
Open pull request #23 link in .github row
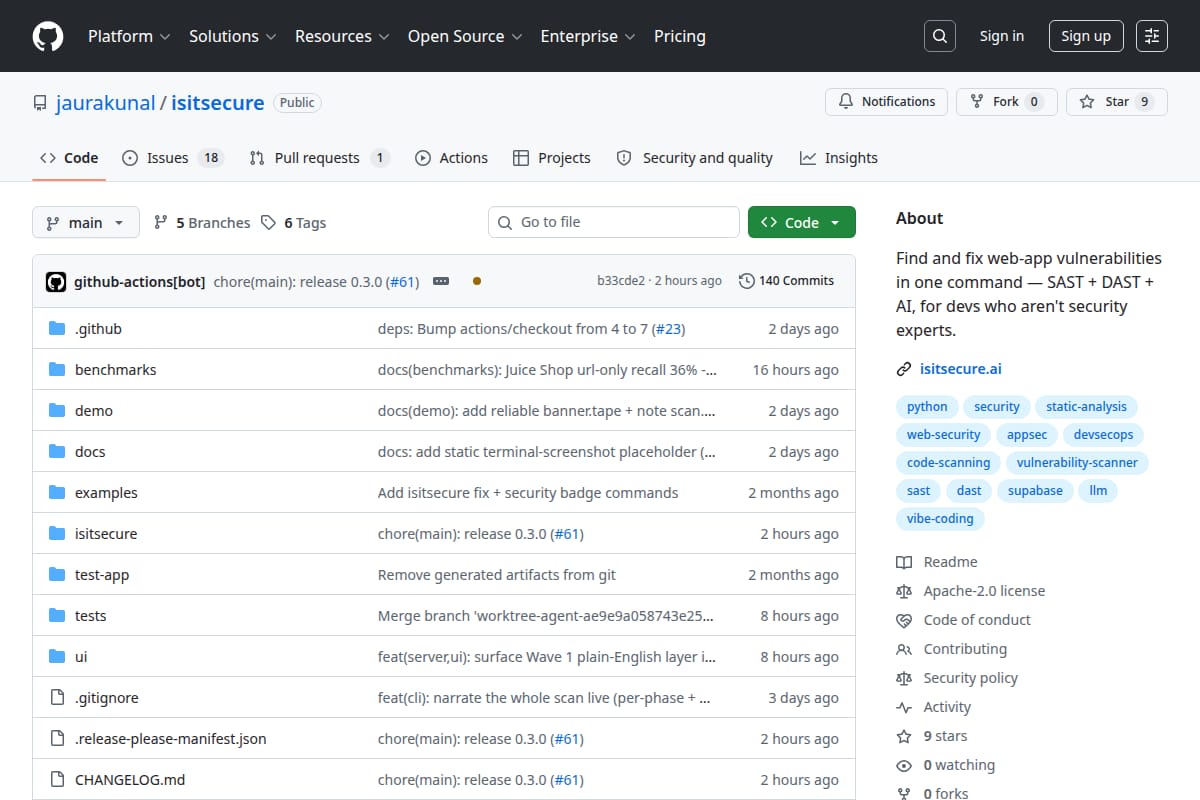coord(670,329)
